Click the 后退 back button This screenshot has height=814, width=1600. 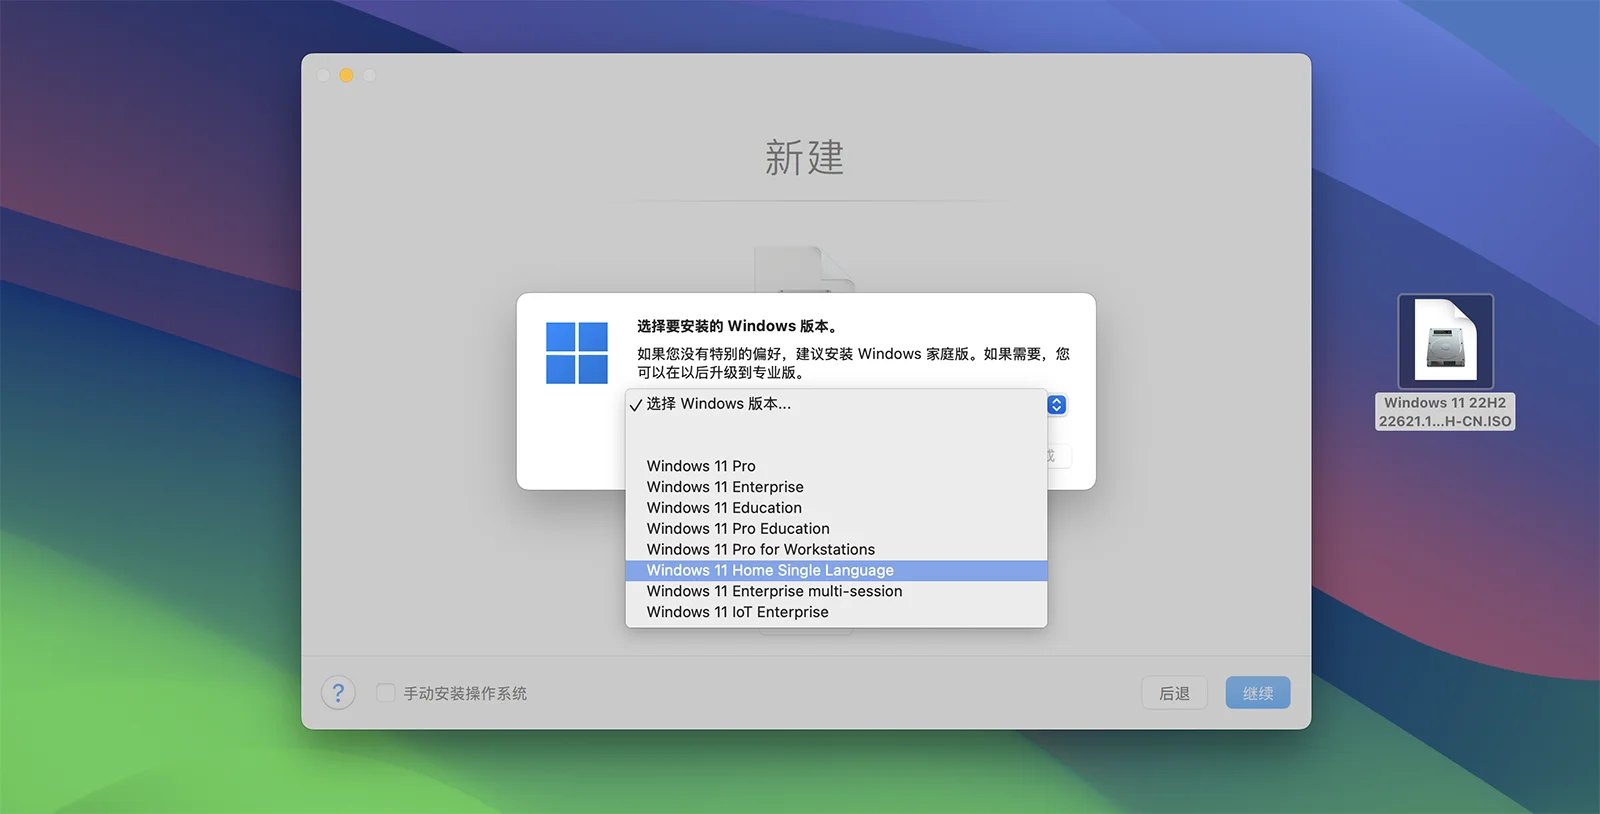point(1174,693)
